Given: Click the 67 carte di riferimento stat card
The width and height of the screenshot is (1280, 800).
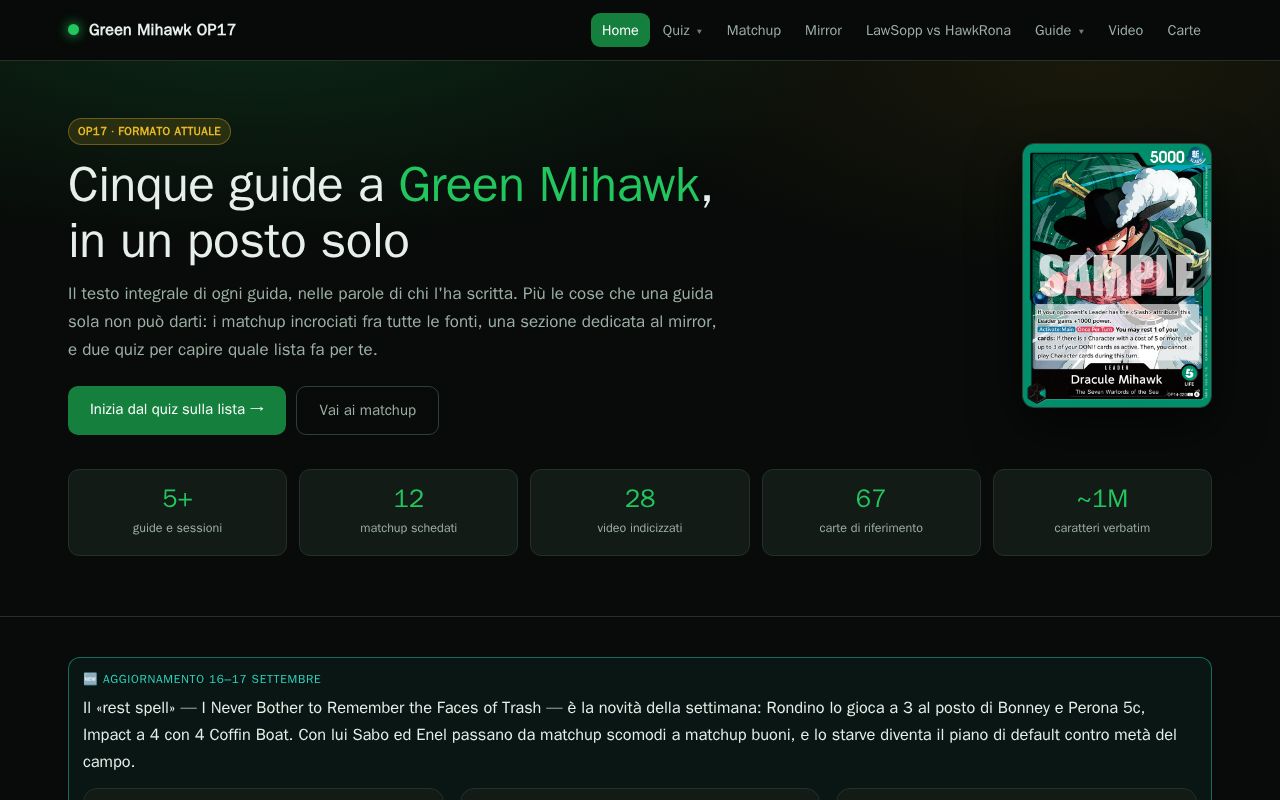Looking at the screenshot, I should tap(871, 512).
